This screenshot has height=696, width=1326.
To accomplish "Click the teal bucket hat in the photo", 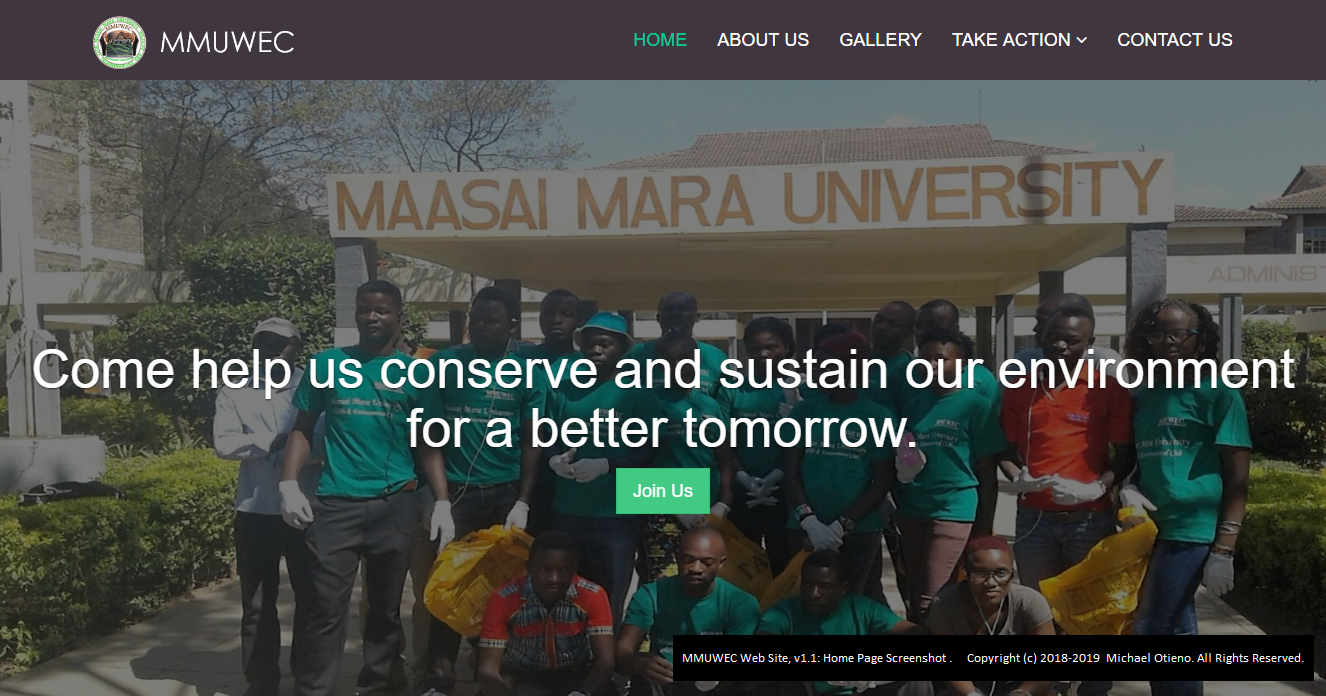I will pos(603,325).
